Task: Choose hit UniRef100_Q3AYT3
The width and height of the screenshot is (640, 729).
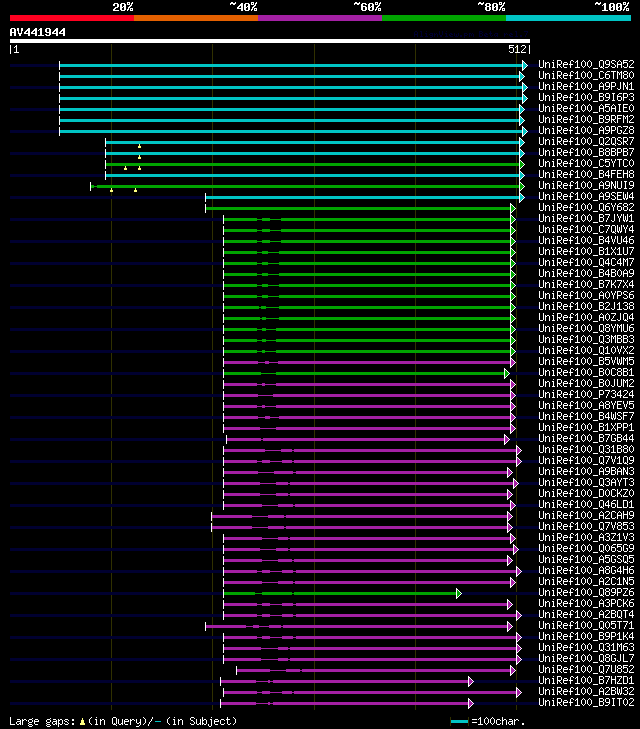Action: [586, 483]
